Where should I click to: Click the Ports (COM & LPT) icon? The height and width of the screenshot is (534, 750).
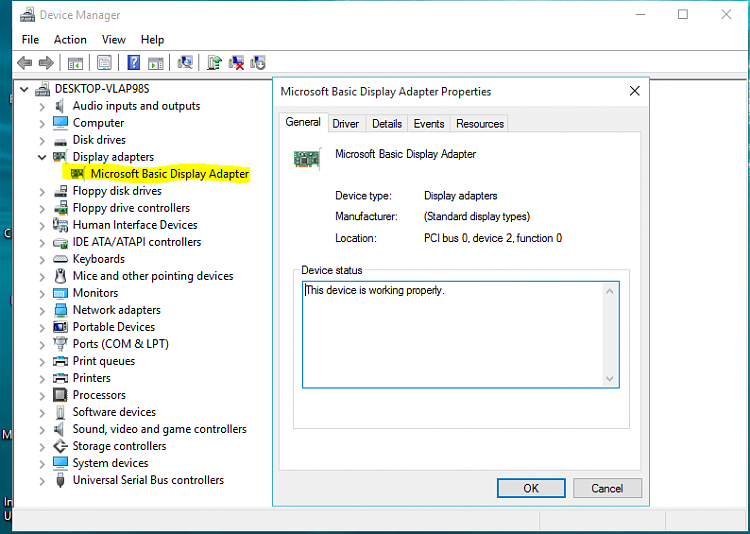click(x=60, y=344)
